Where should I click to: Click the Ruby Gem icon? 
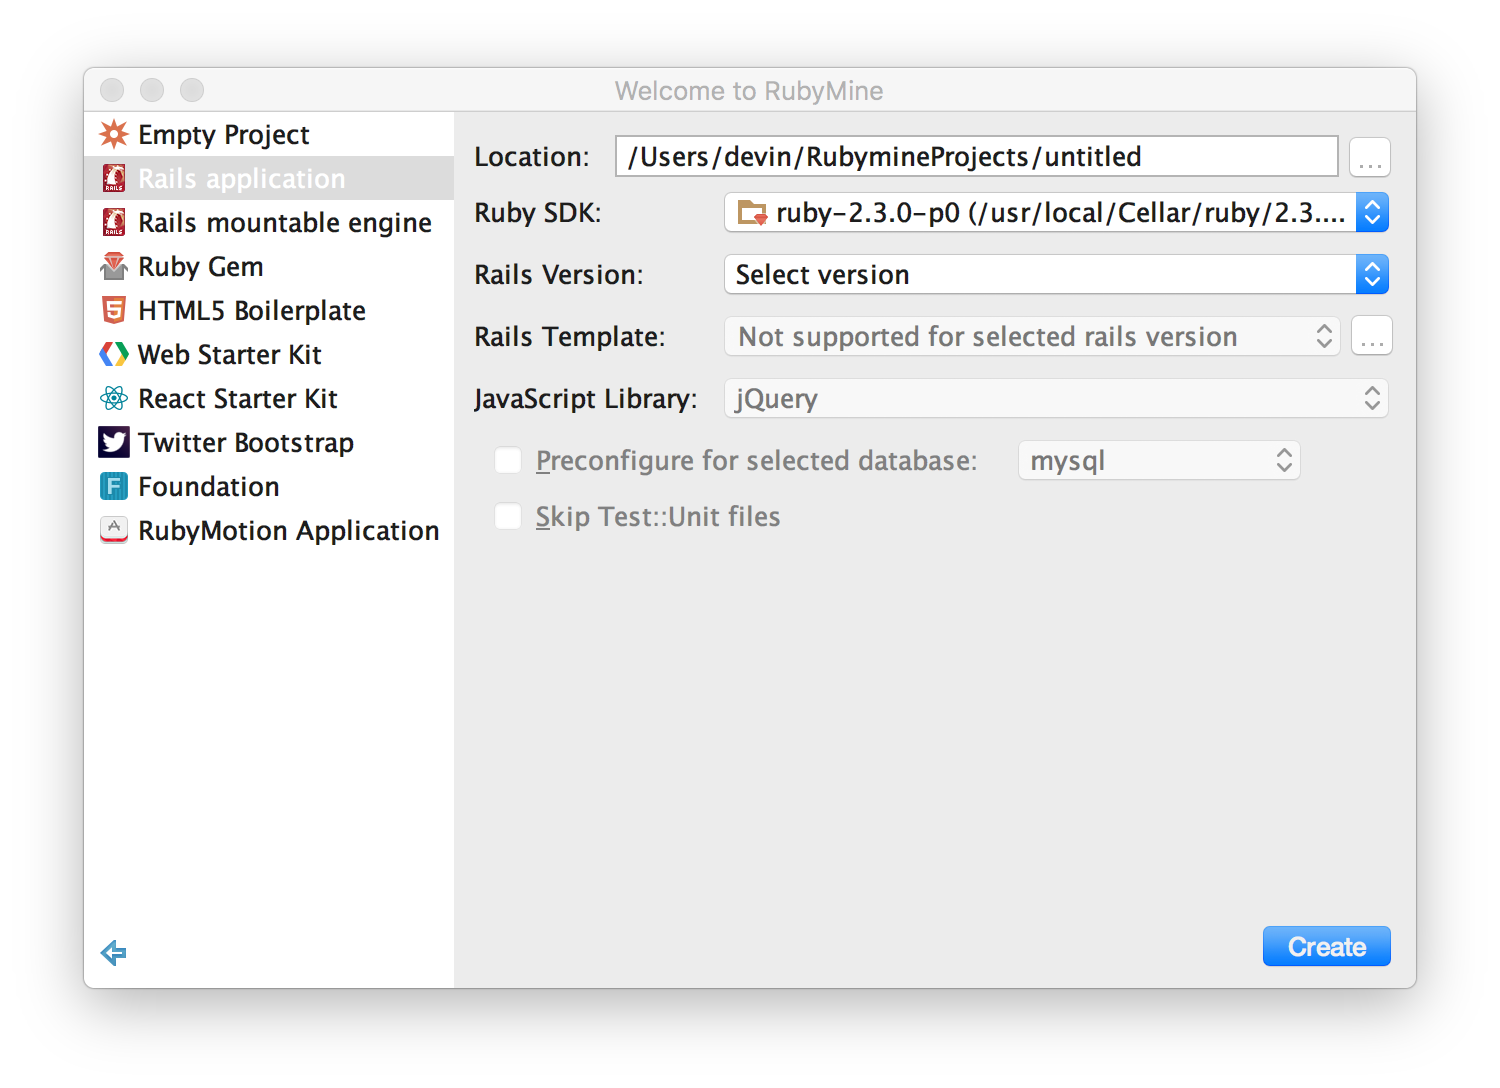(114, 266)
